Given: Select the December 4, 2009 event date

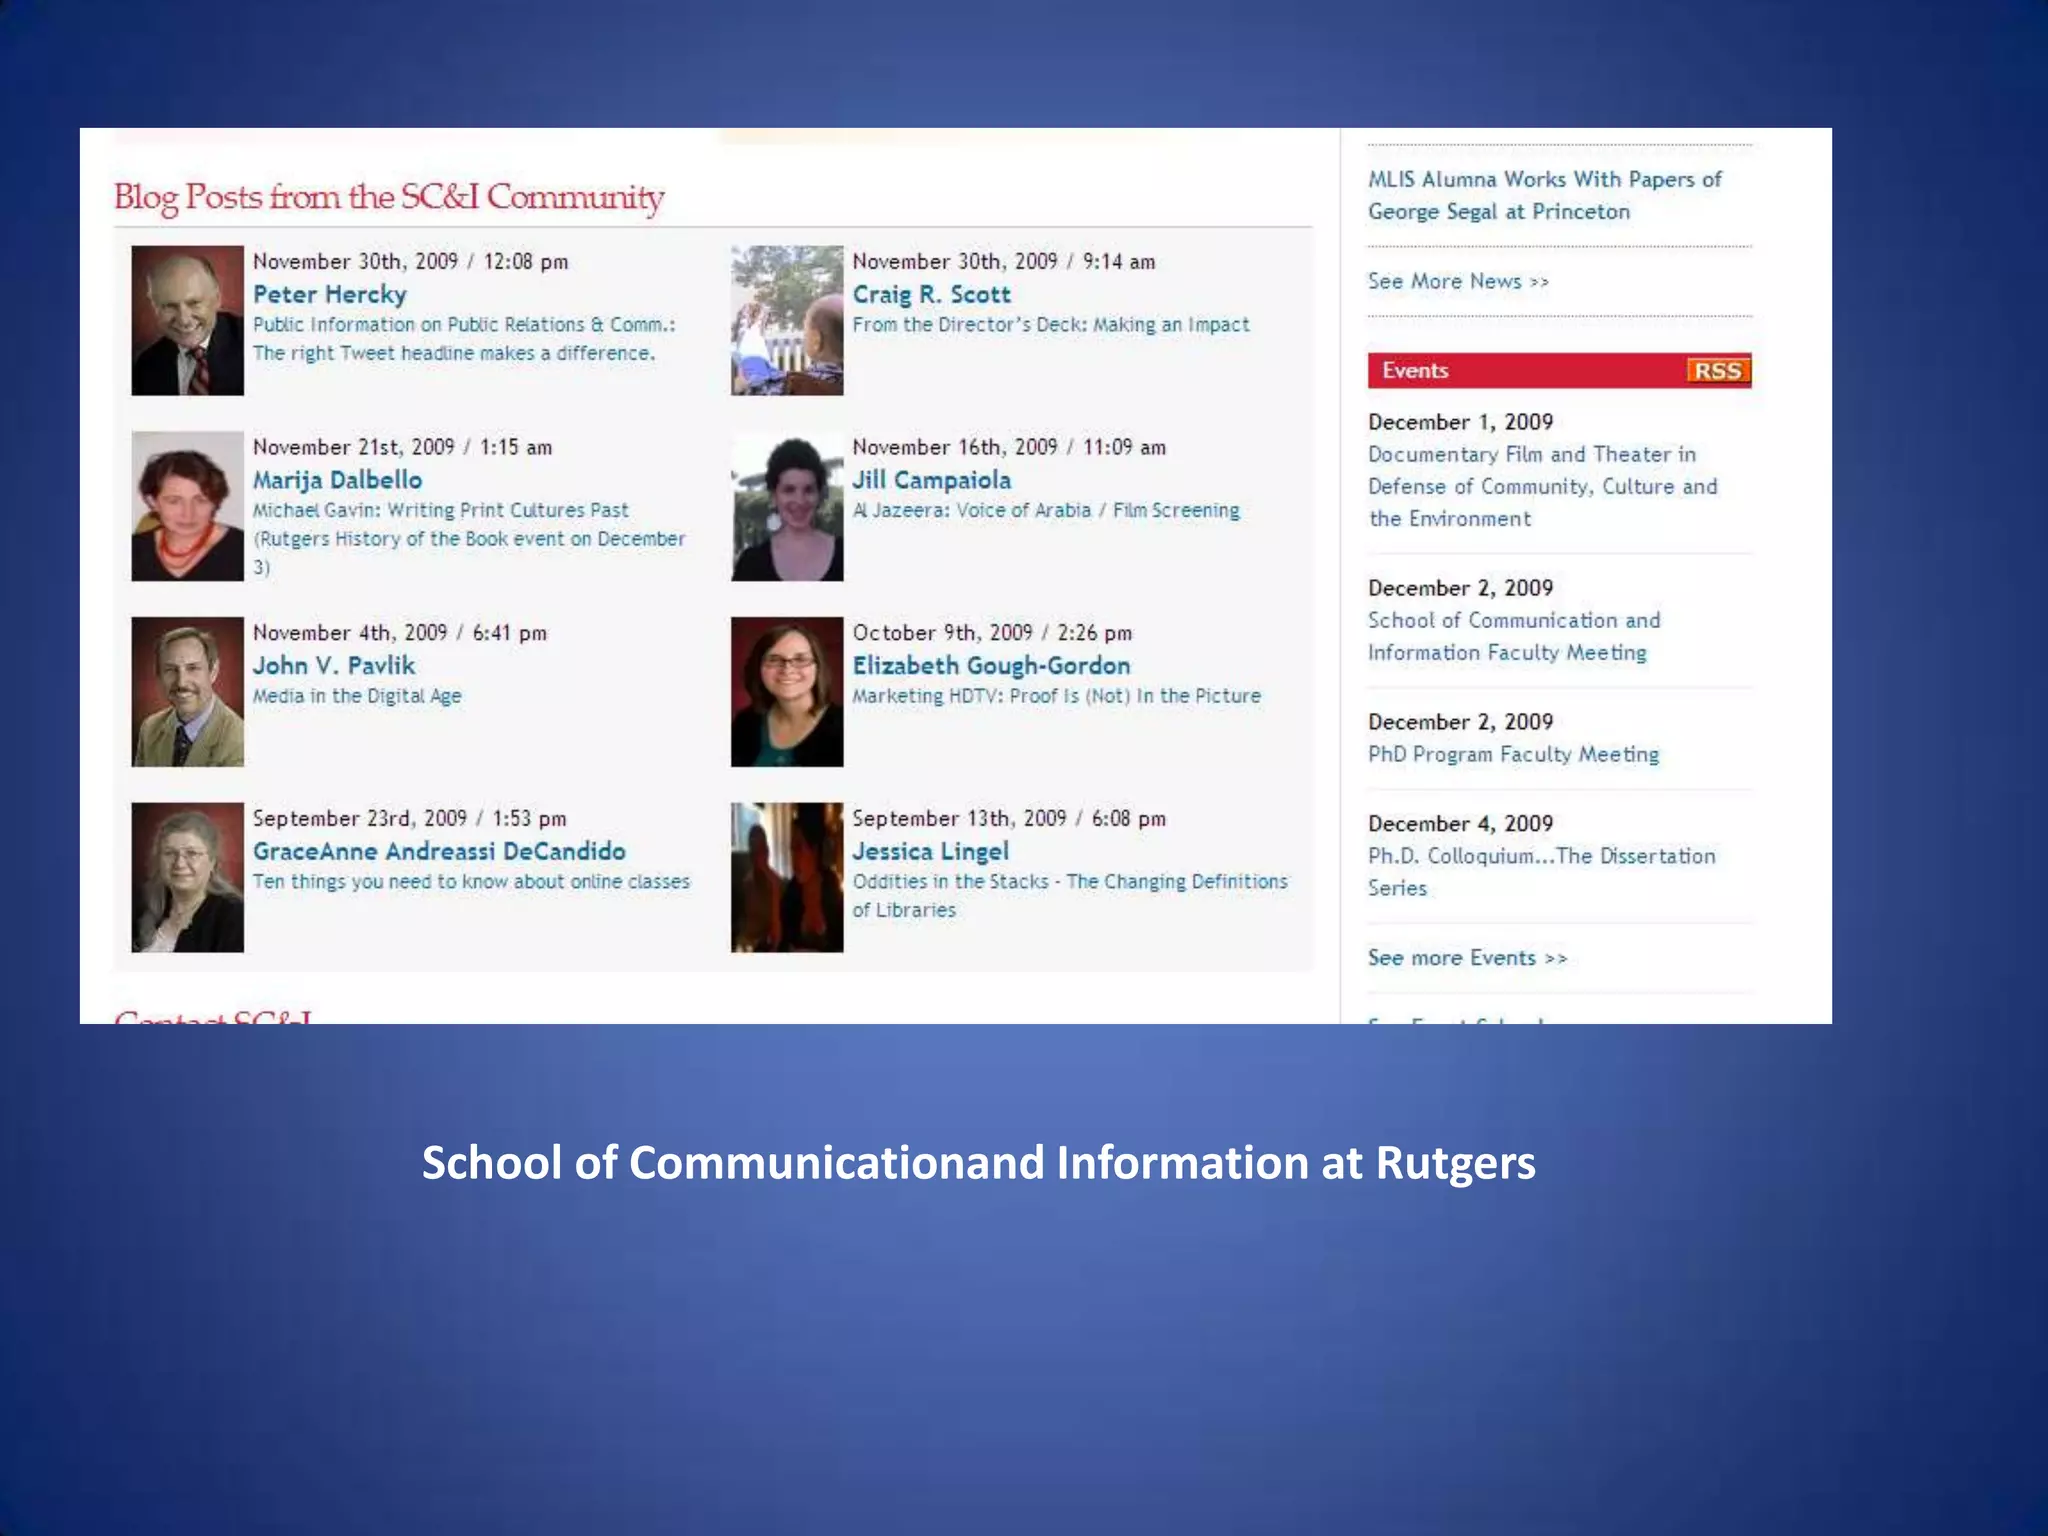Looking at the screenshot, I should [1460, 824].
